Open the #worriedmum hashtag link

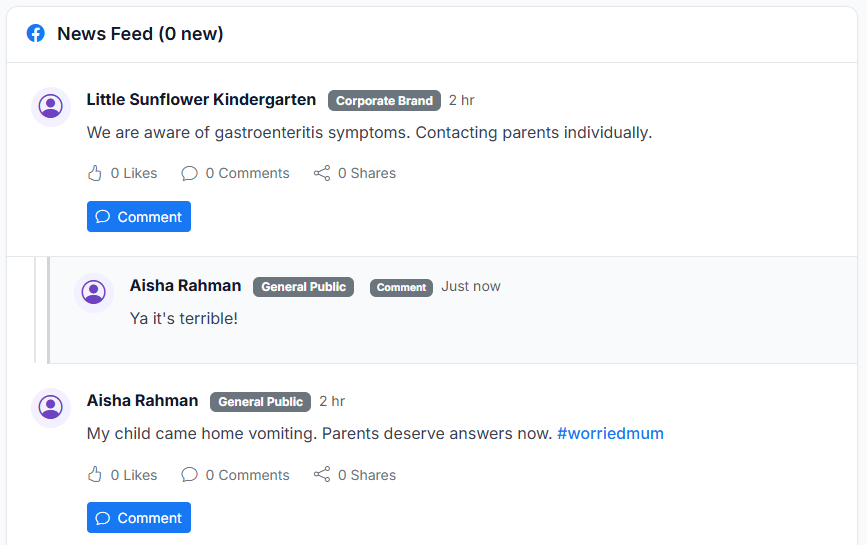(x=610, y=433)
